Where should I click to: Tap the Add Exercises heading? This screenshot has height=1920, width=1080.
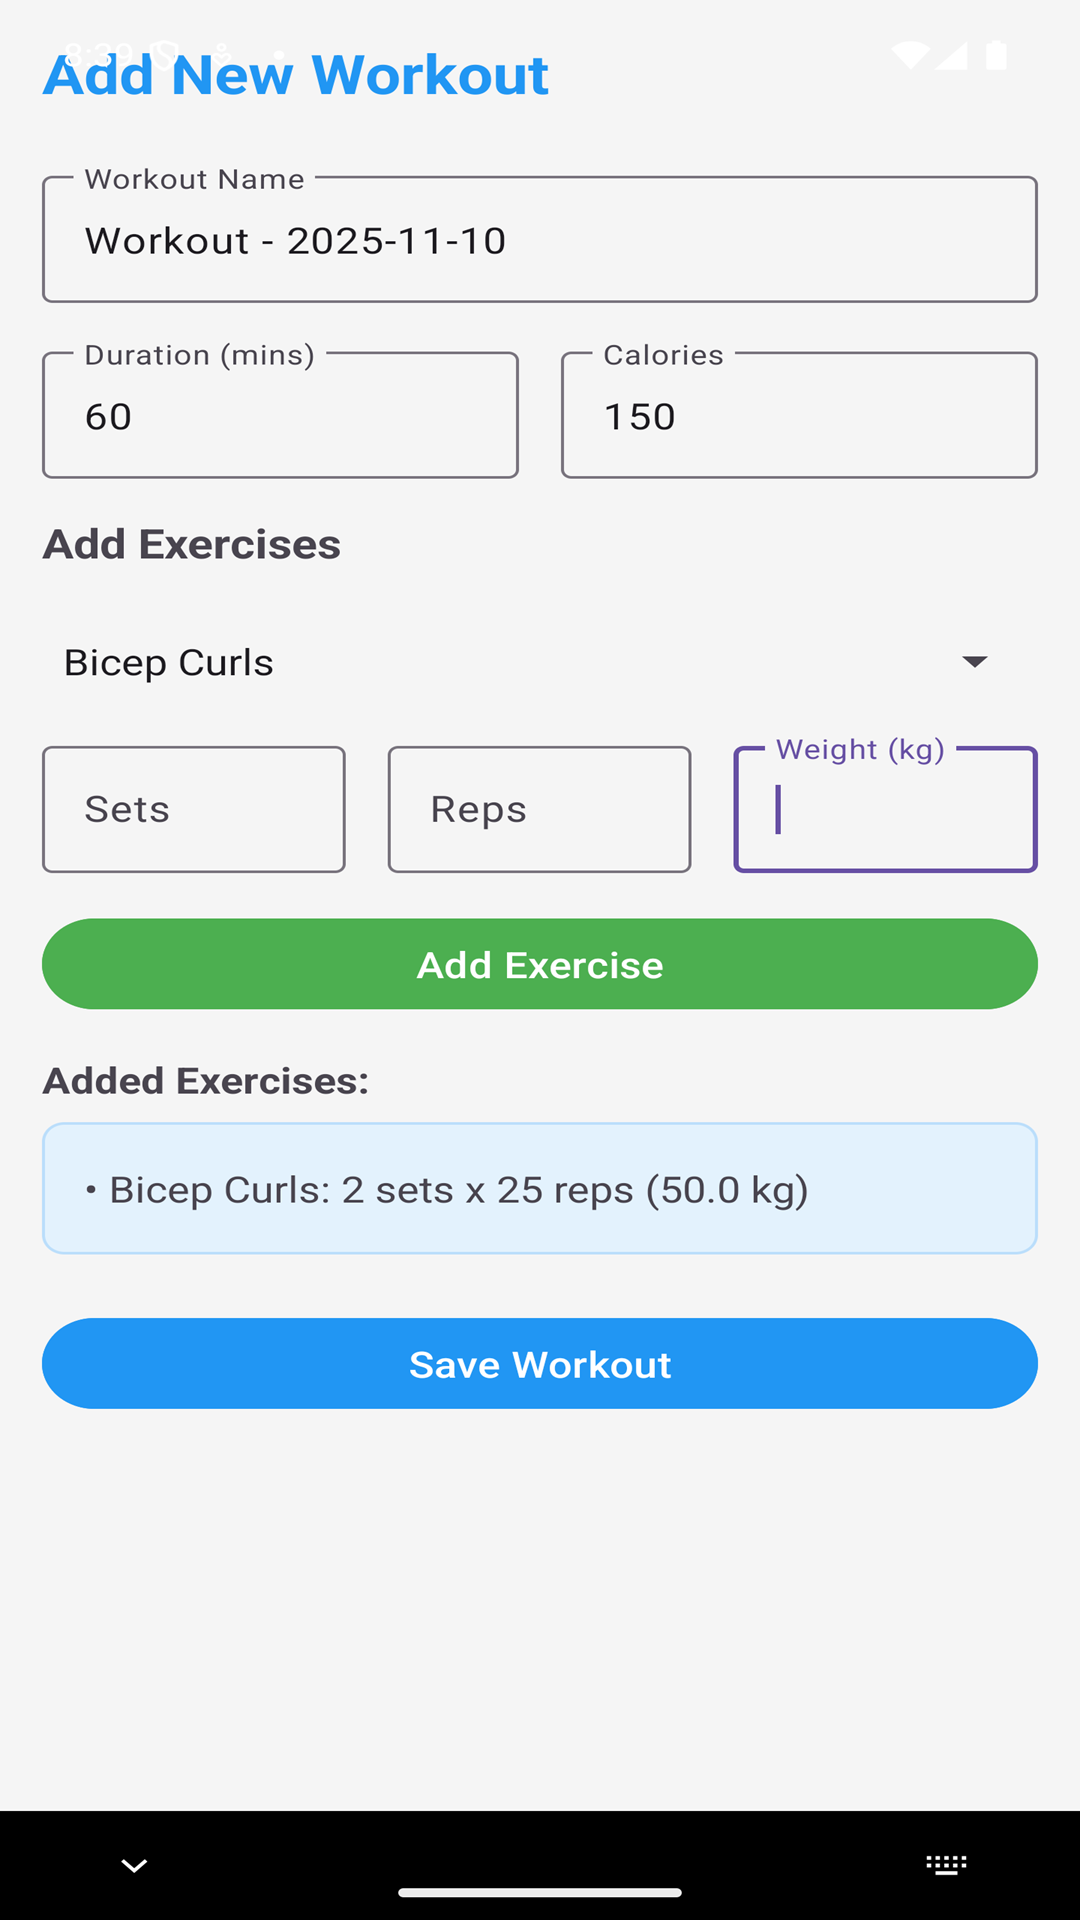192,545
